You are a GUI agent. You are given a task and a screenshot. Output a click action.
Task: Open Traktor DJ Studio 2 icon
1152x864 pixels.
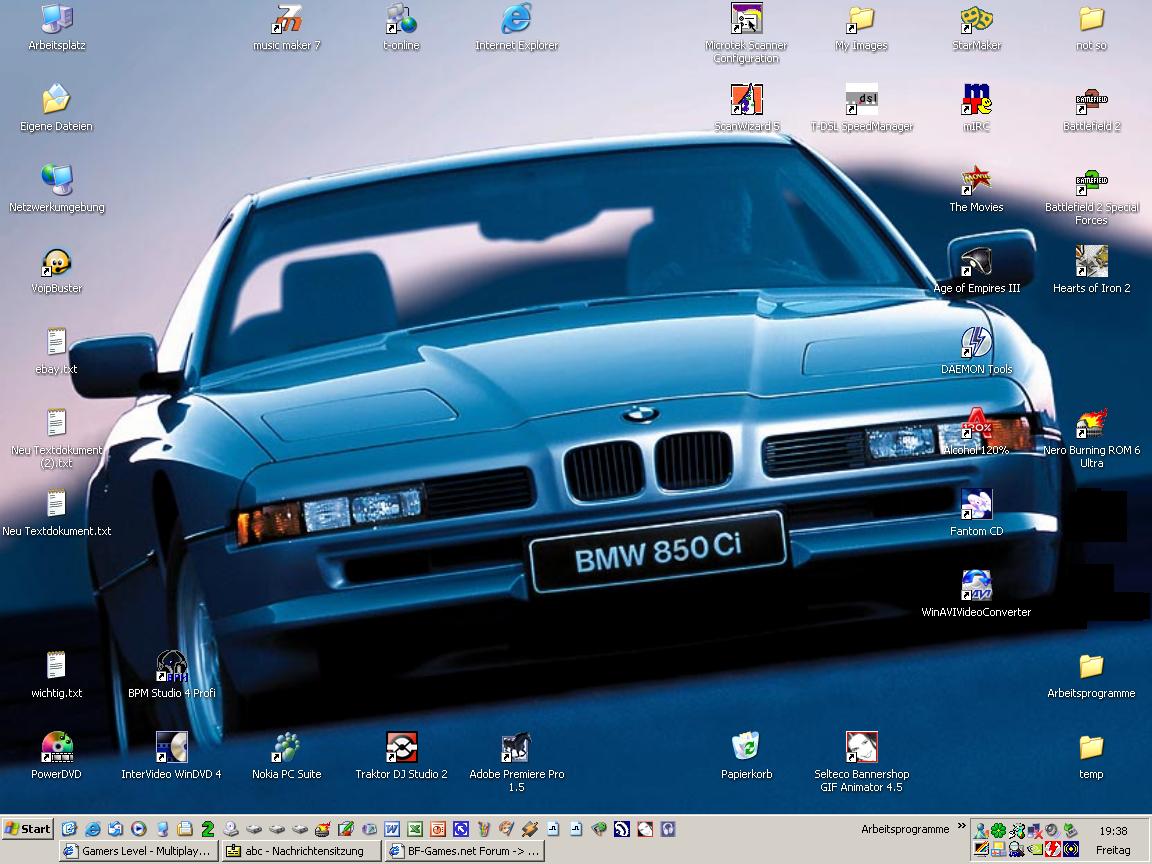pyautogui.click(x=401, y=750)
